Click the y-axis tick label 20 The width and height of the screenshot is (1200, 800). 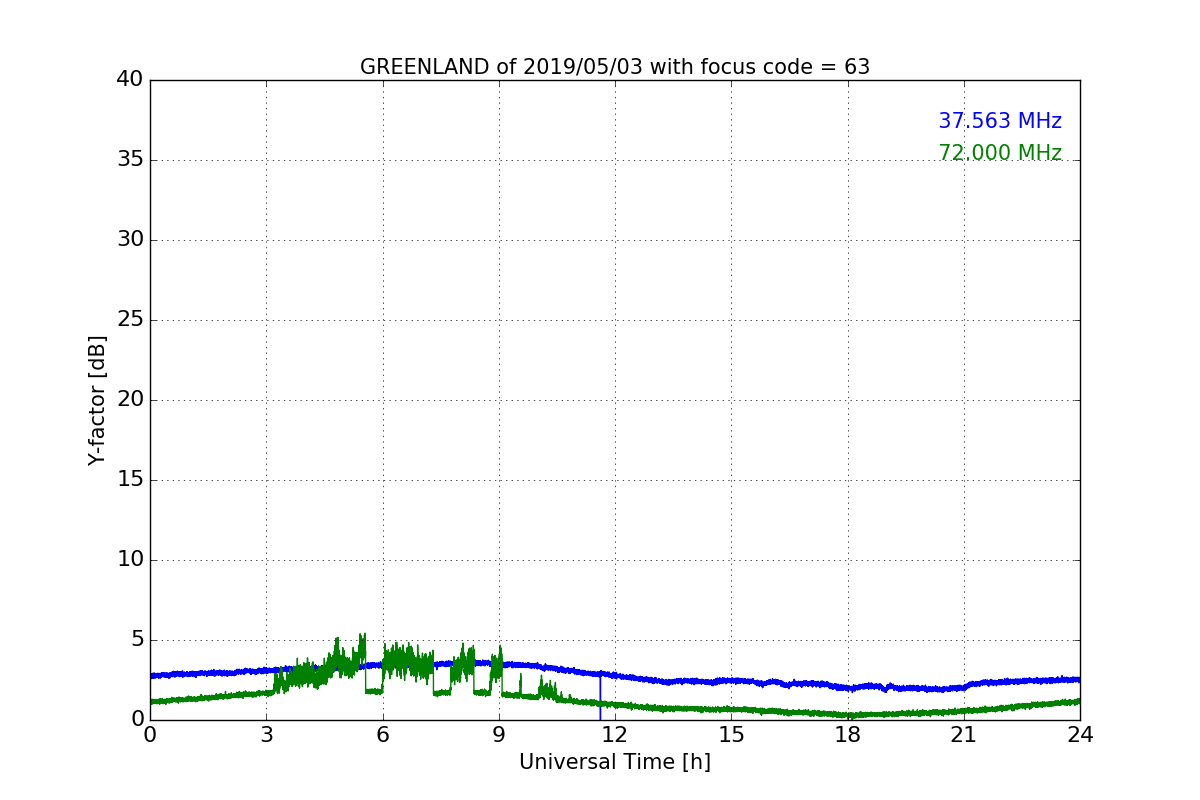coord(130,400)
